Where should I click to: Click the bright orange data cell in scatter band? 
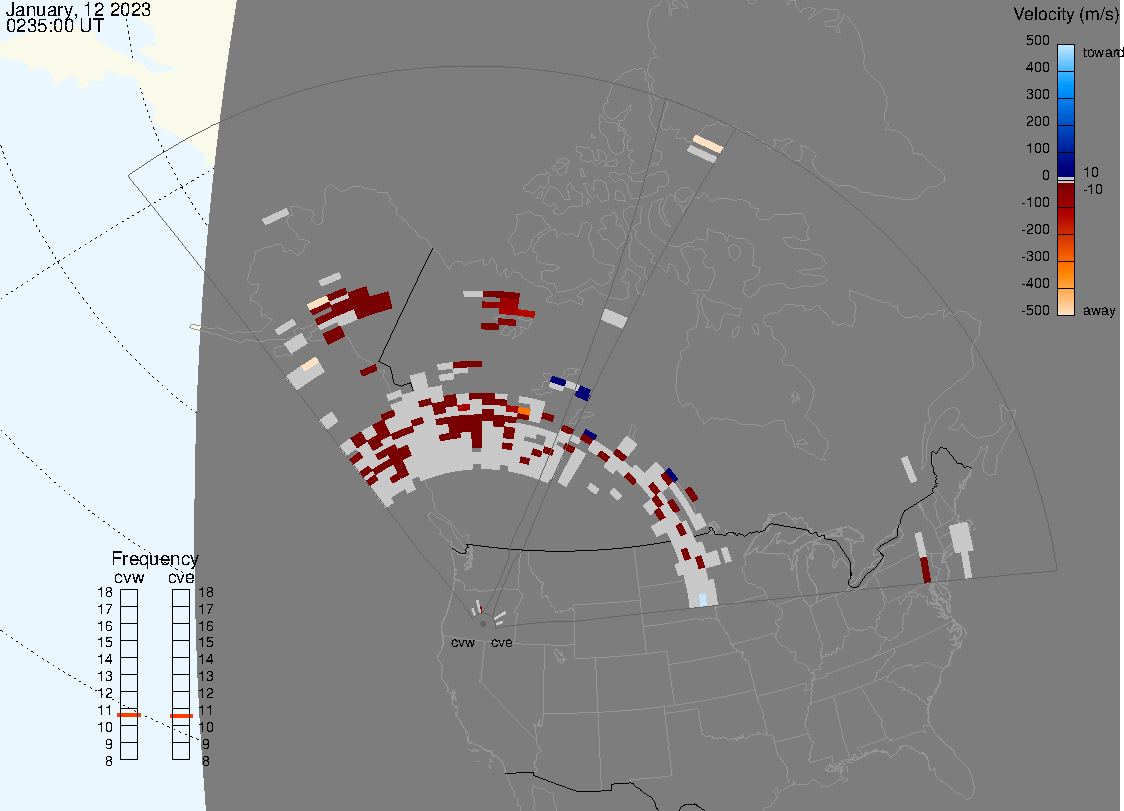tap(523, 412)
